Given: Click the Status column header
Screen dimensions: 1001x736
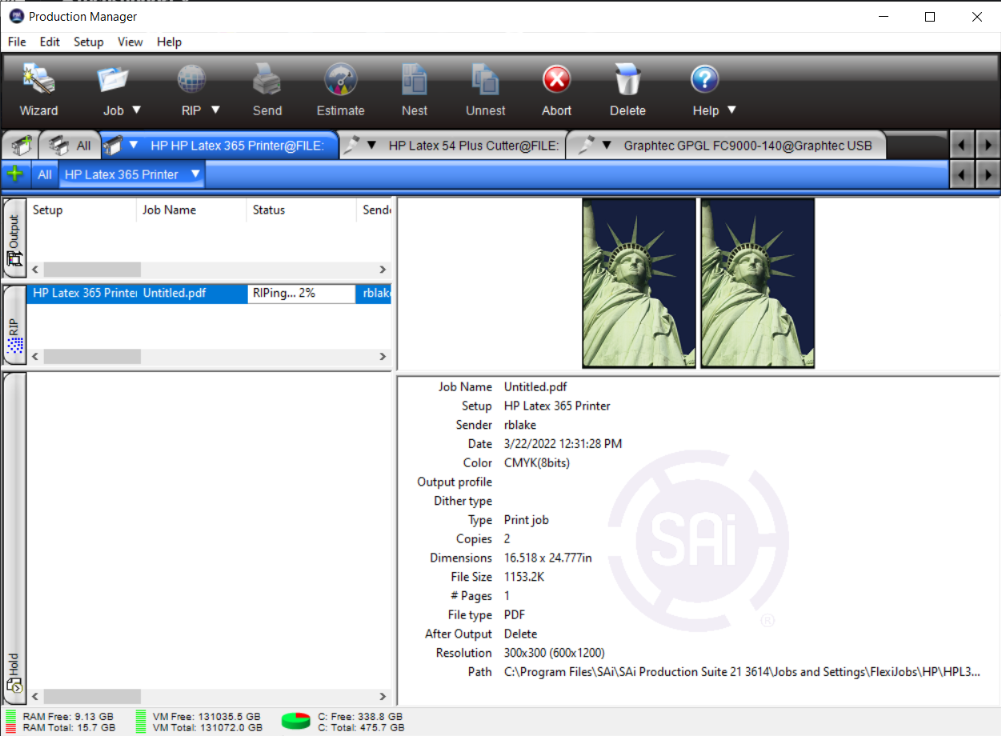Looking at the screenshot, I should pyautogui.click(x=269, y=210).
